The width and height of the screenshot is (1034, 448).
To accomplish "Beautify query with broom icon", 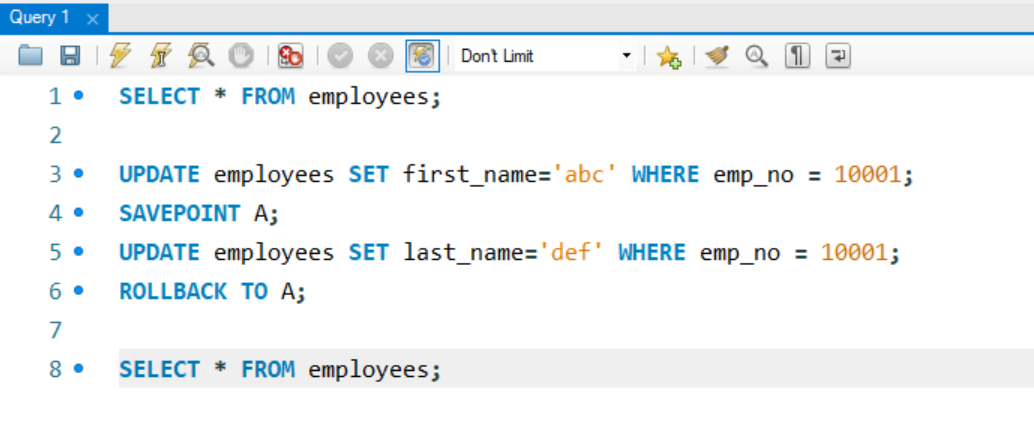I will point(717,56).
